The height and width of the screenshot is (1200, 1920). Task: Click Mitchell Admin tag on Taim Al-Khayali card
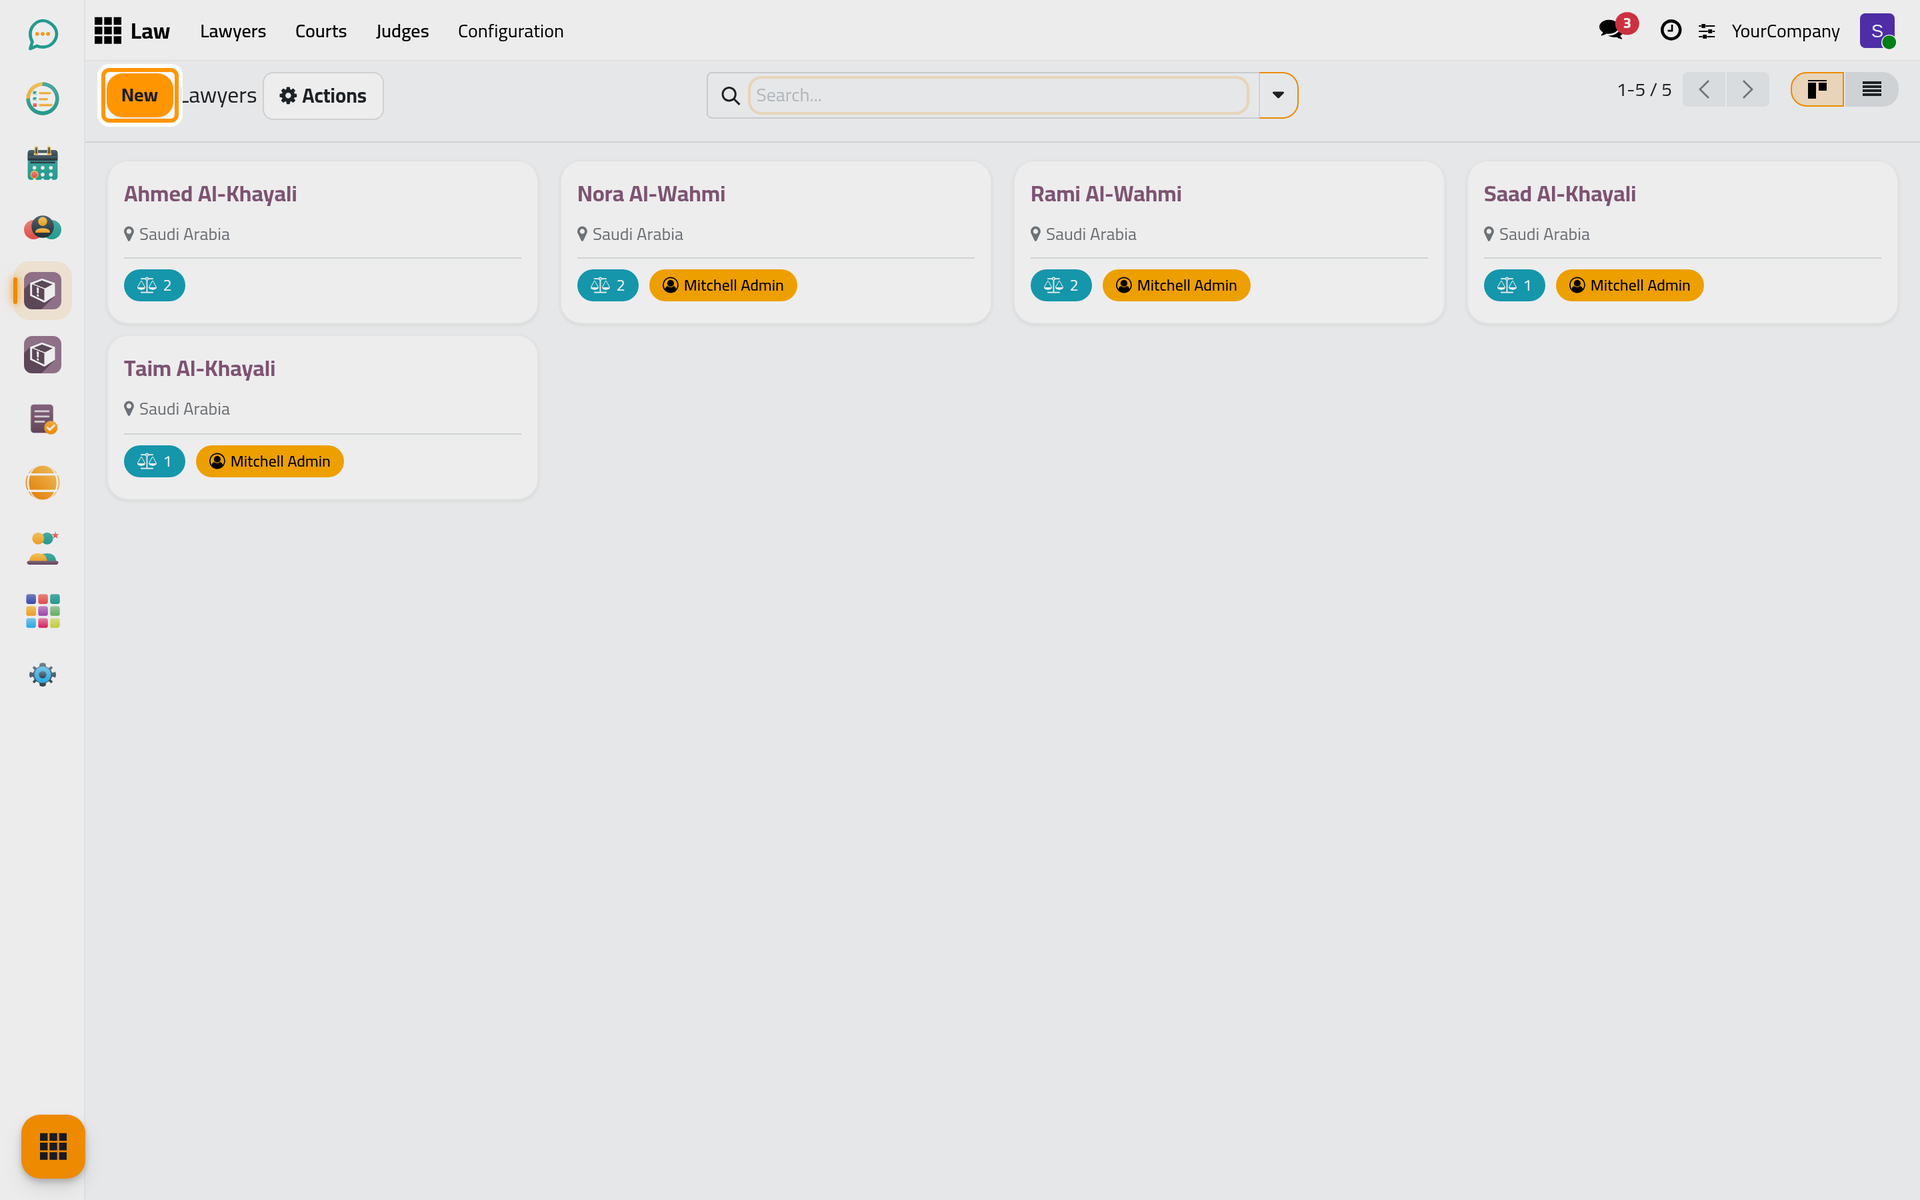click(x=269, y=461)
